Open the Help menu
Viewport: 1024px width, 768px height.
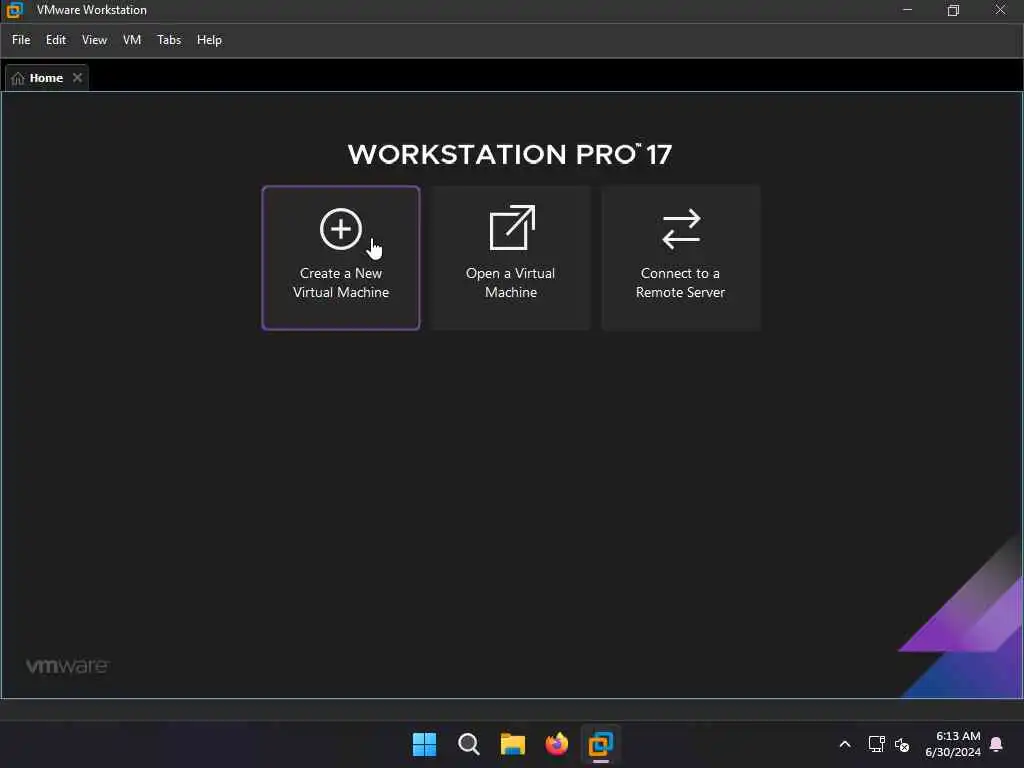[209, 40]
